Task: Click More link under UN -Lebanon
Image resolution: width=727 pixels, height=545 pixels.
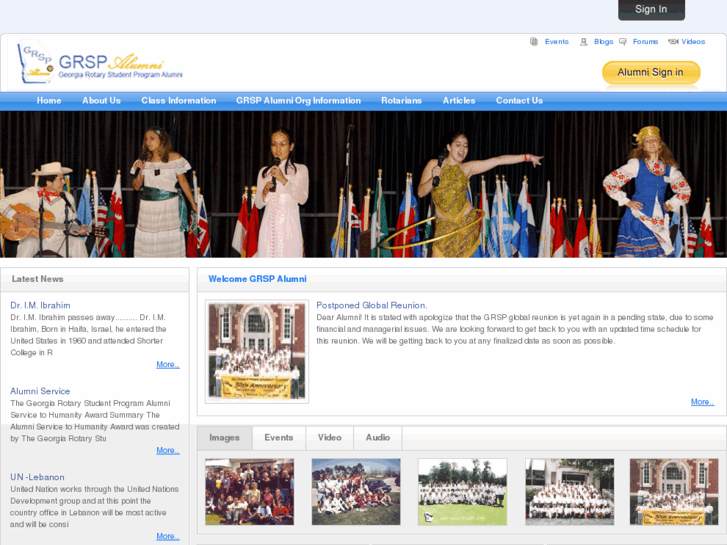Action: tap(168, 536)
